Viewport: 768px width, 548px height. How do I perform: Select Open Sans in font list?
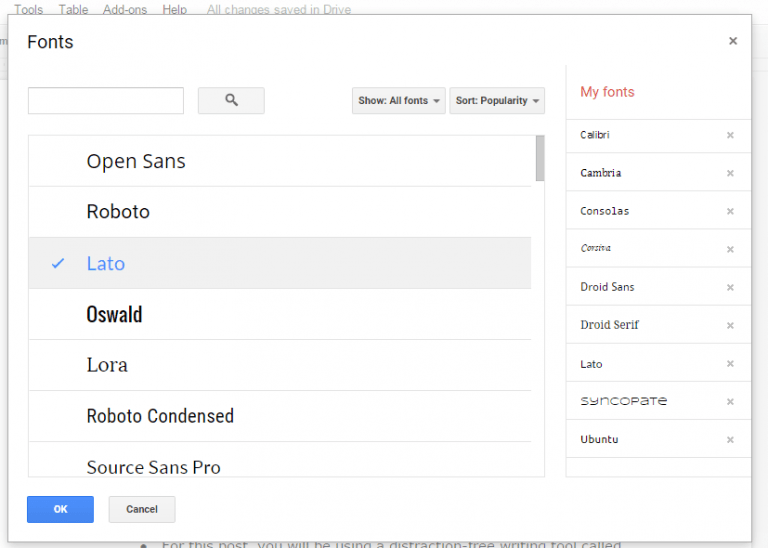(x=136, y=161)
